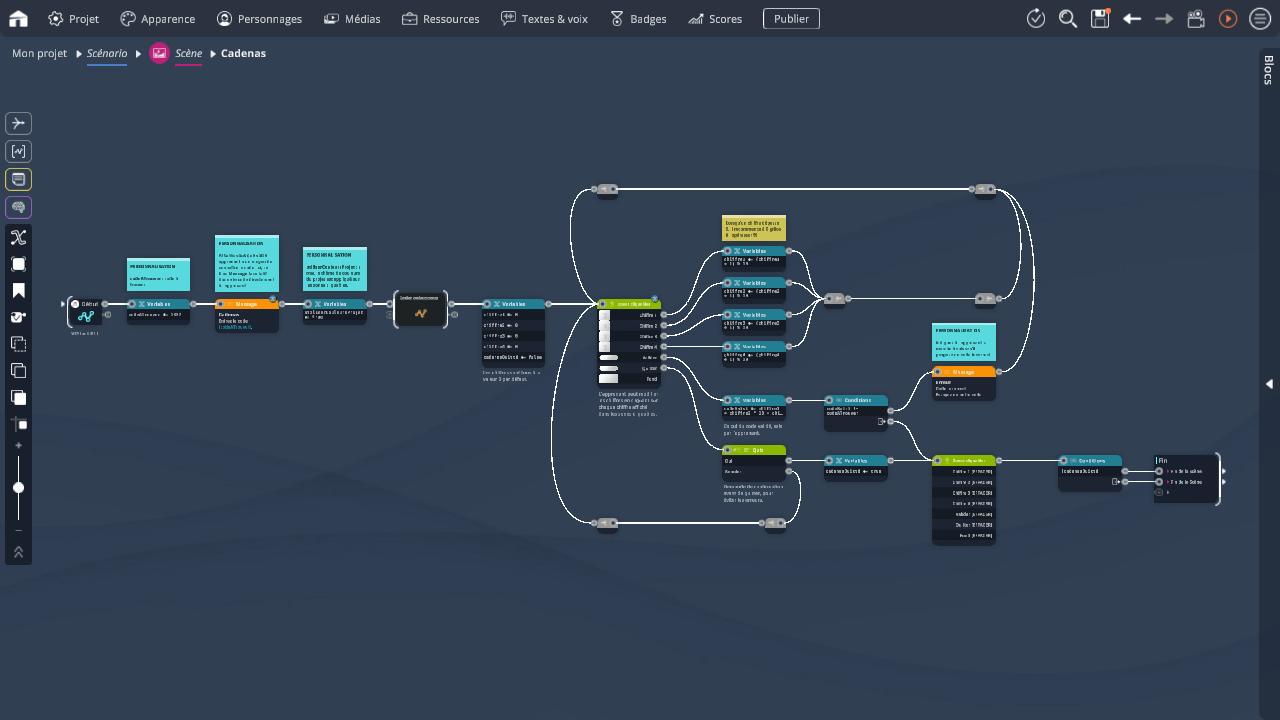Zoom in with the plus icon
Viewport: 1280px width, 720px height.
pyautogui.click(x=18, y=445)
